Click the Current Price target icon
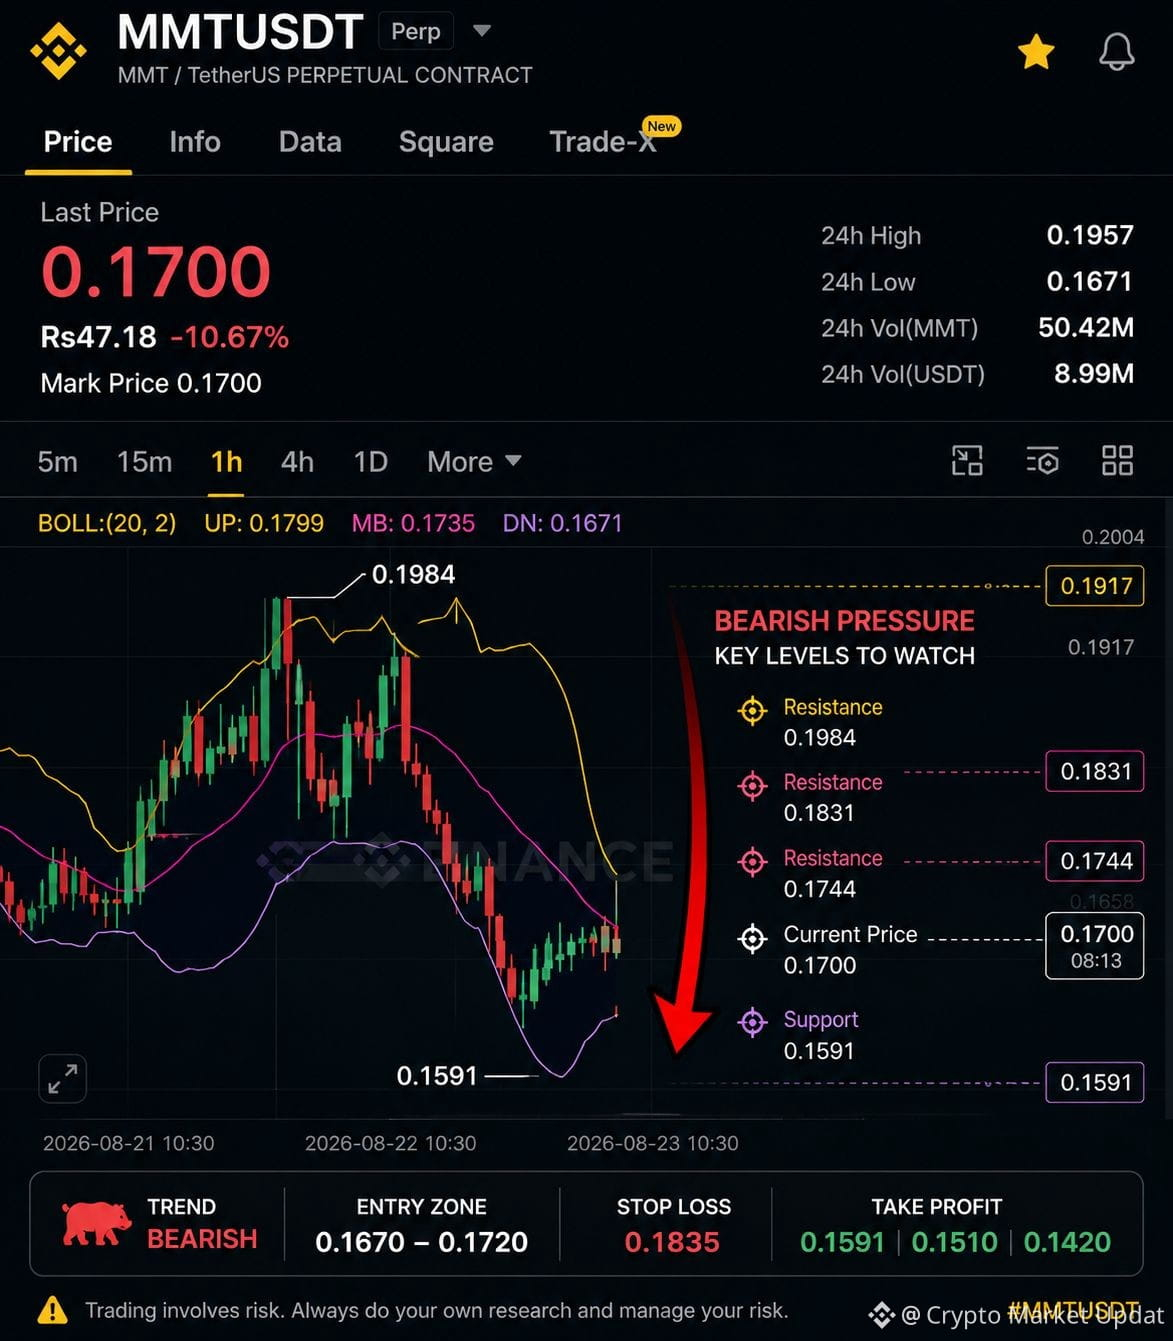This screenshot has height=1341, width=1173. [752, 939]
